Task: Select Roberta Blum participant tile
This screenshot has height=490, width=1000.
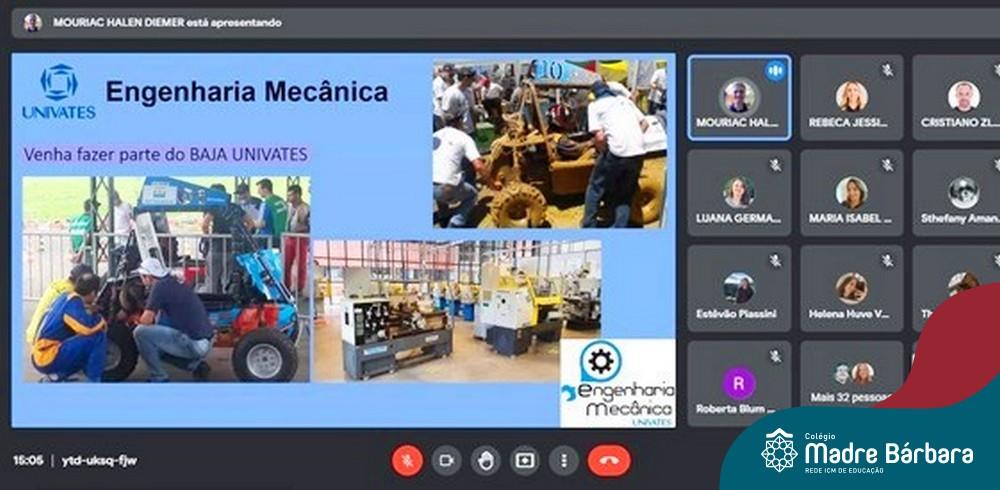Action: [x=739, y=383]
